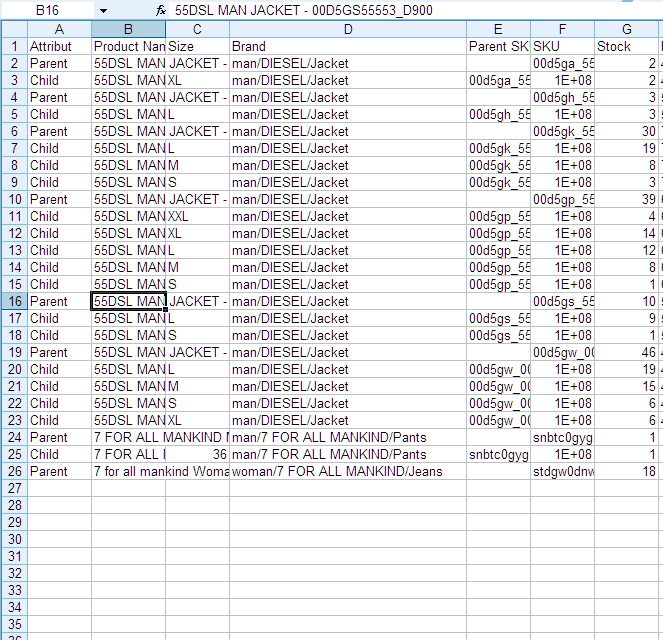Image resolution: width=663 pixels, height=640 pixels.
Task: Click selected cell B16
Action: coord(129,301)
